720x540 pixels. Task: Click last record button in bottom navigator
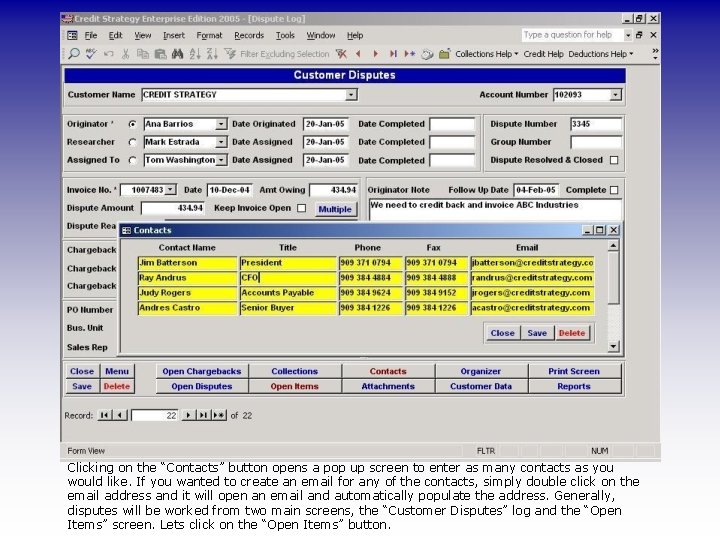pyautogui.click(x=203, y=415)
